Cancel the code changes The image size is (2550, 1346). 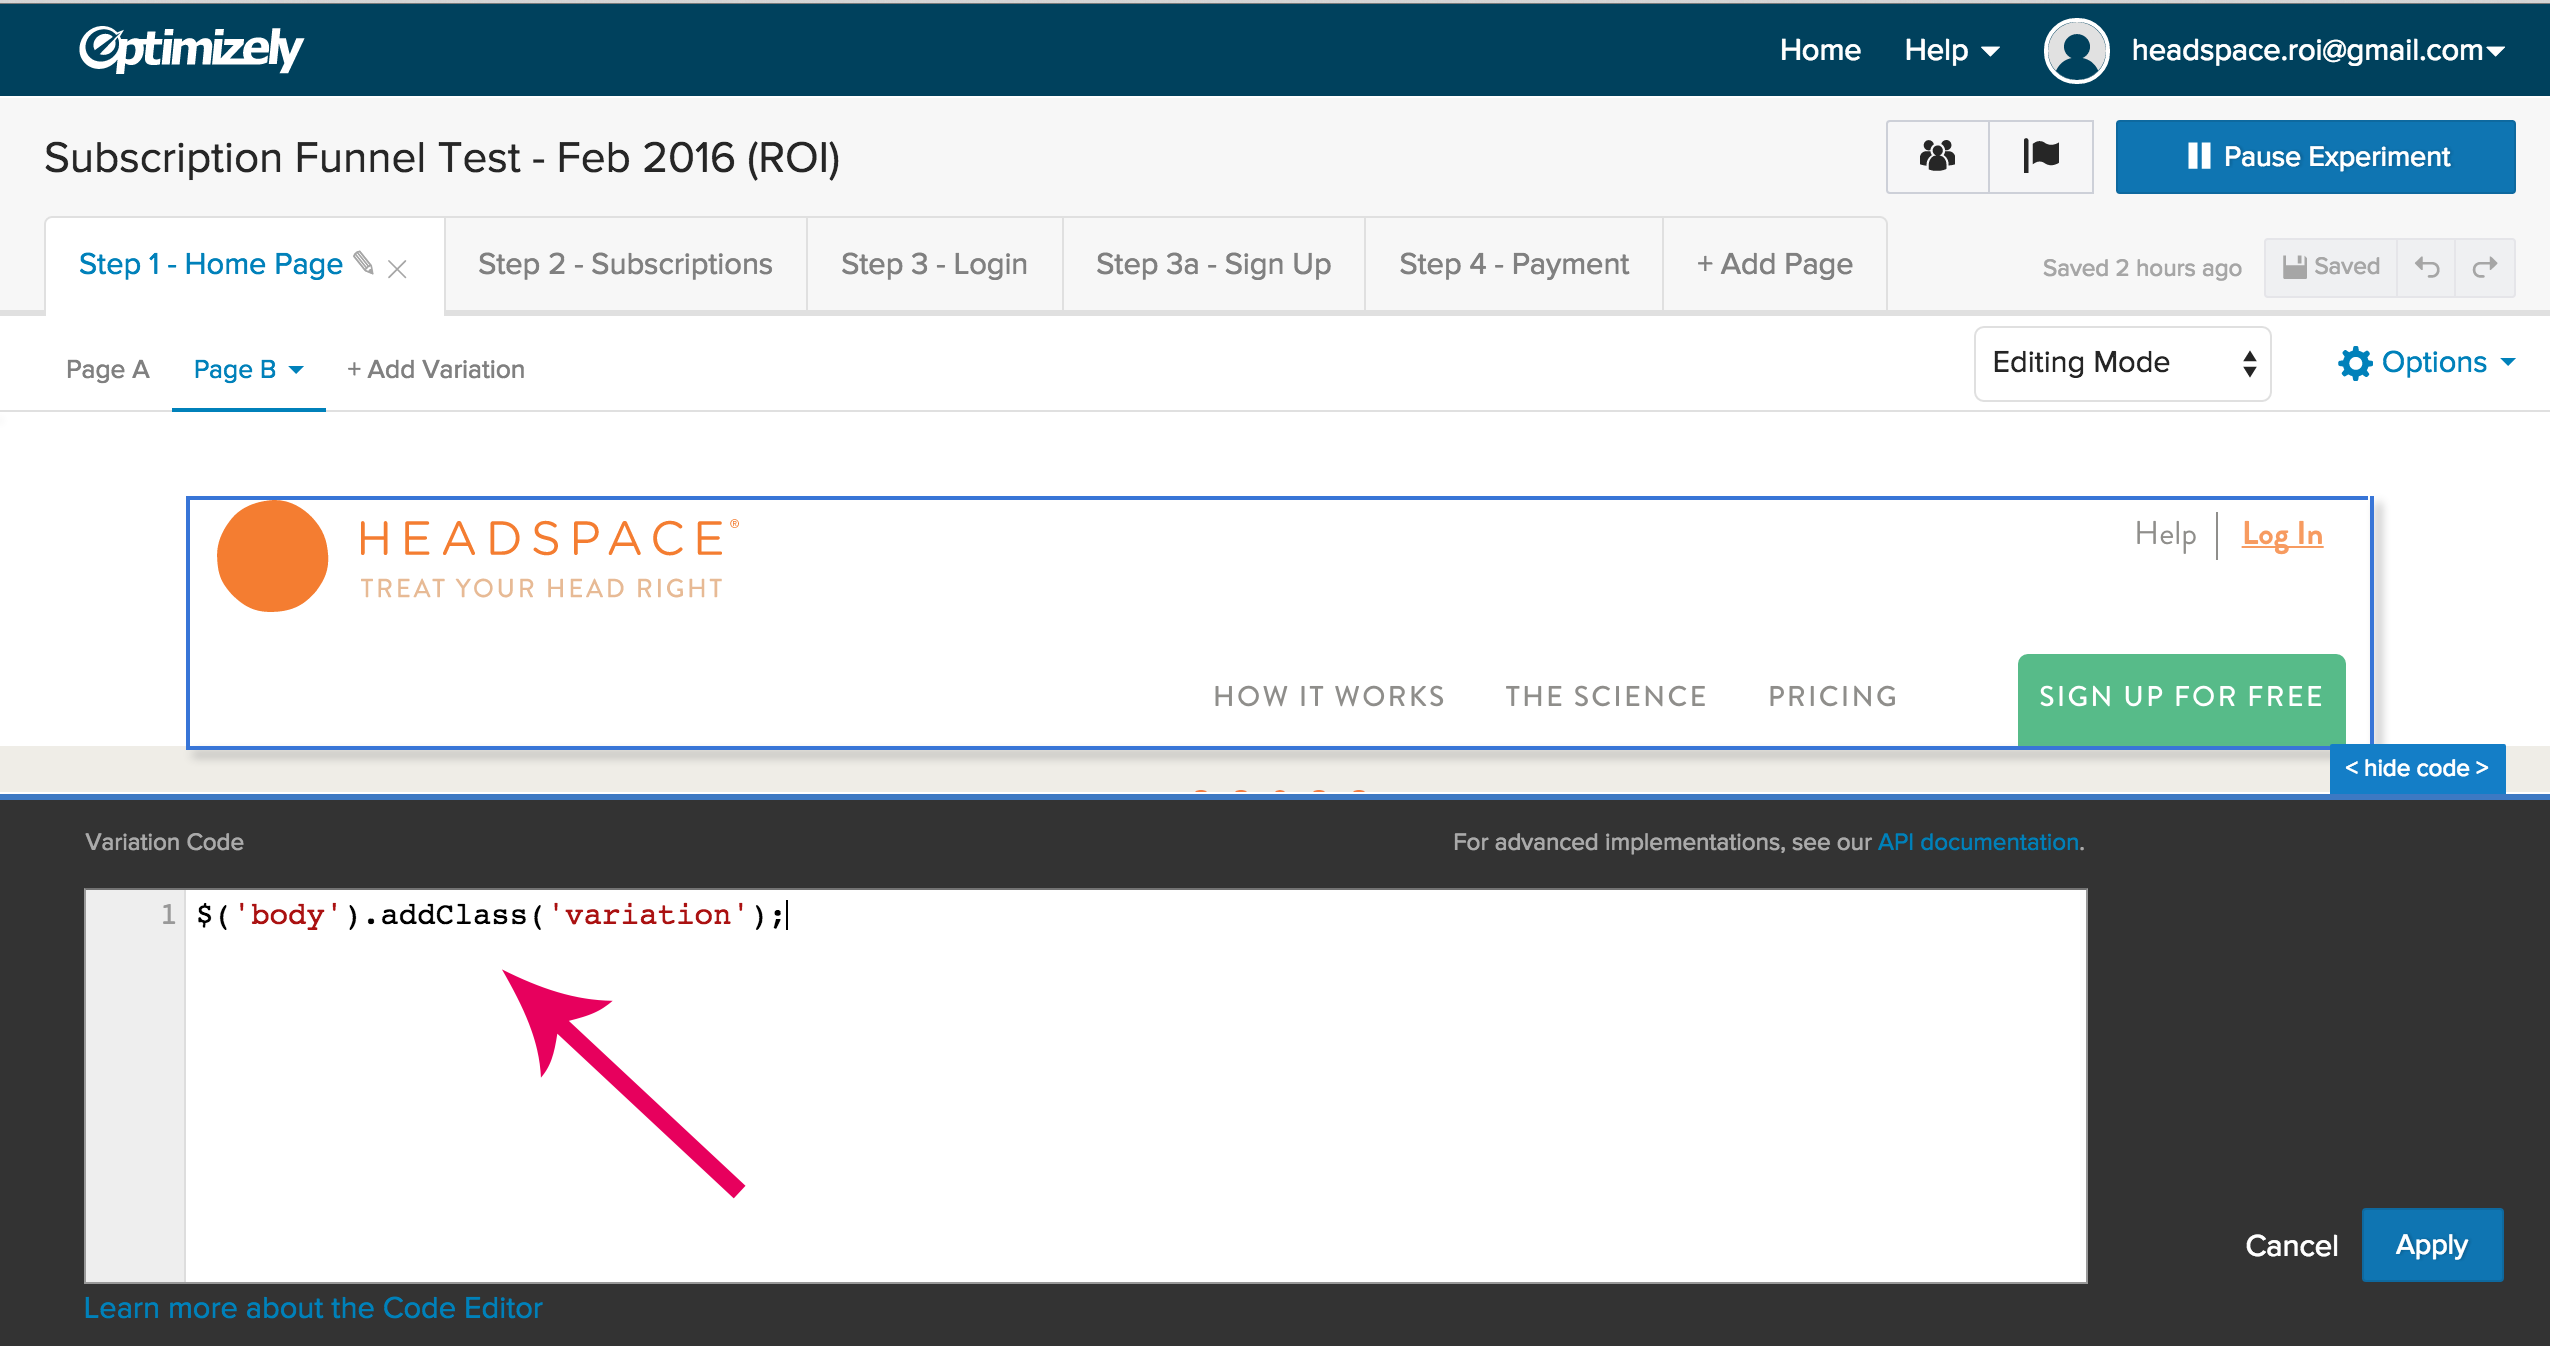coord(2291,1245)
